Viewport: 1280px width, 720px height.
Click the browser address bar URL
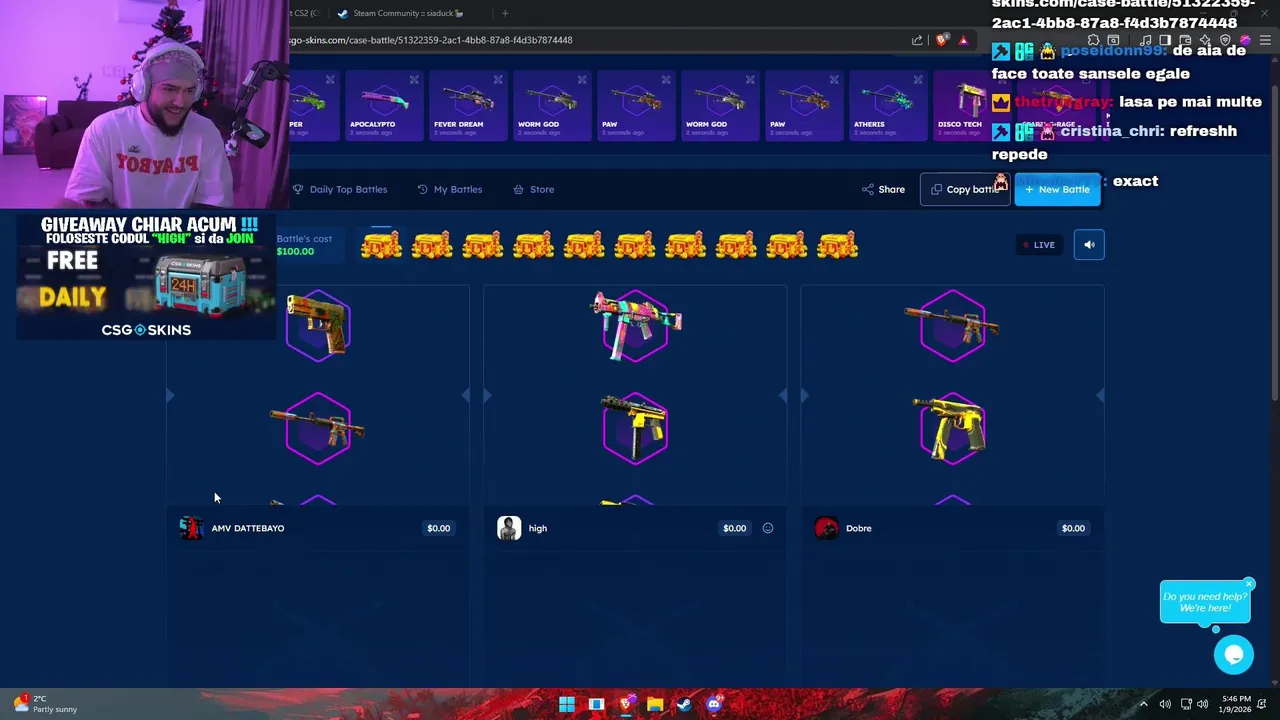[430, 40]
